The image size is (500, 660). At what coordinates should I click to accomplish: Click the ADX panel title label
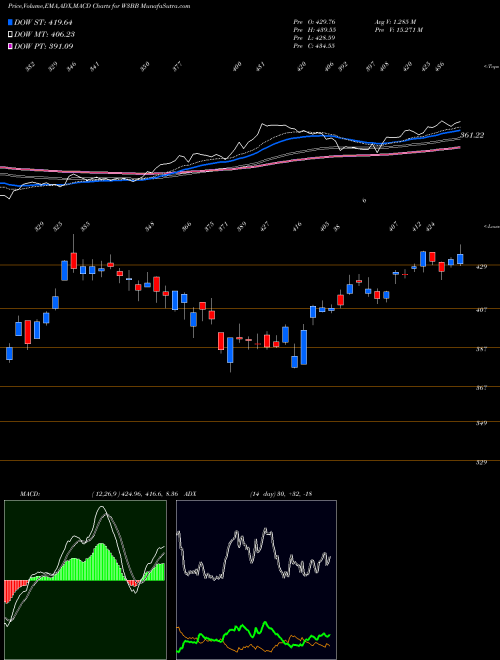[189, 494]
